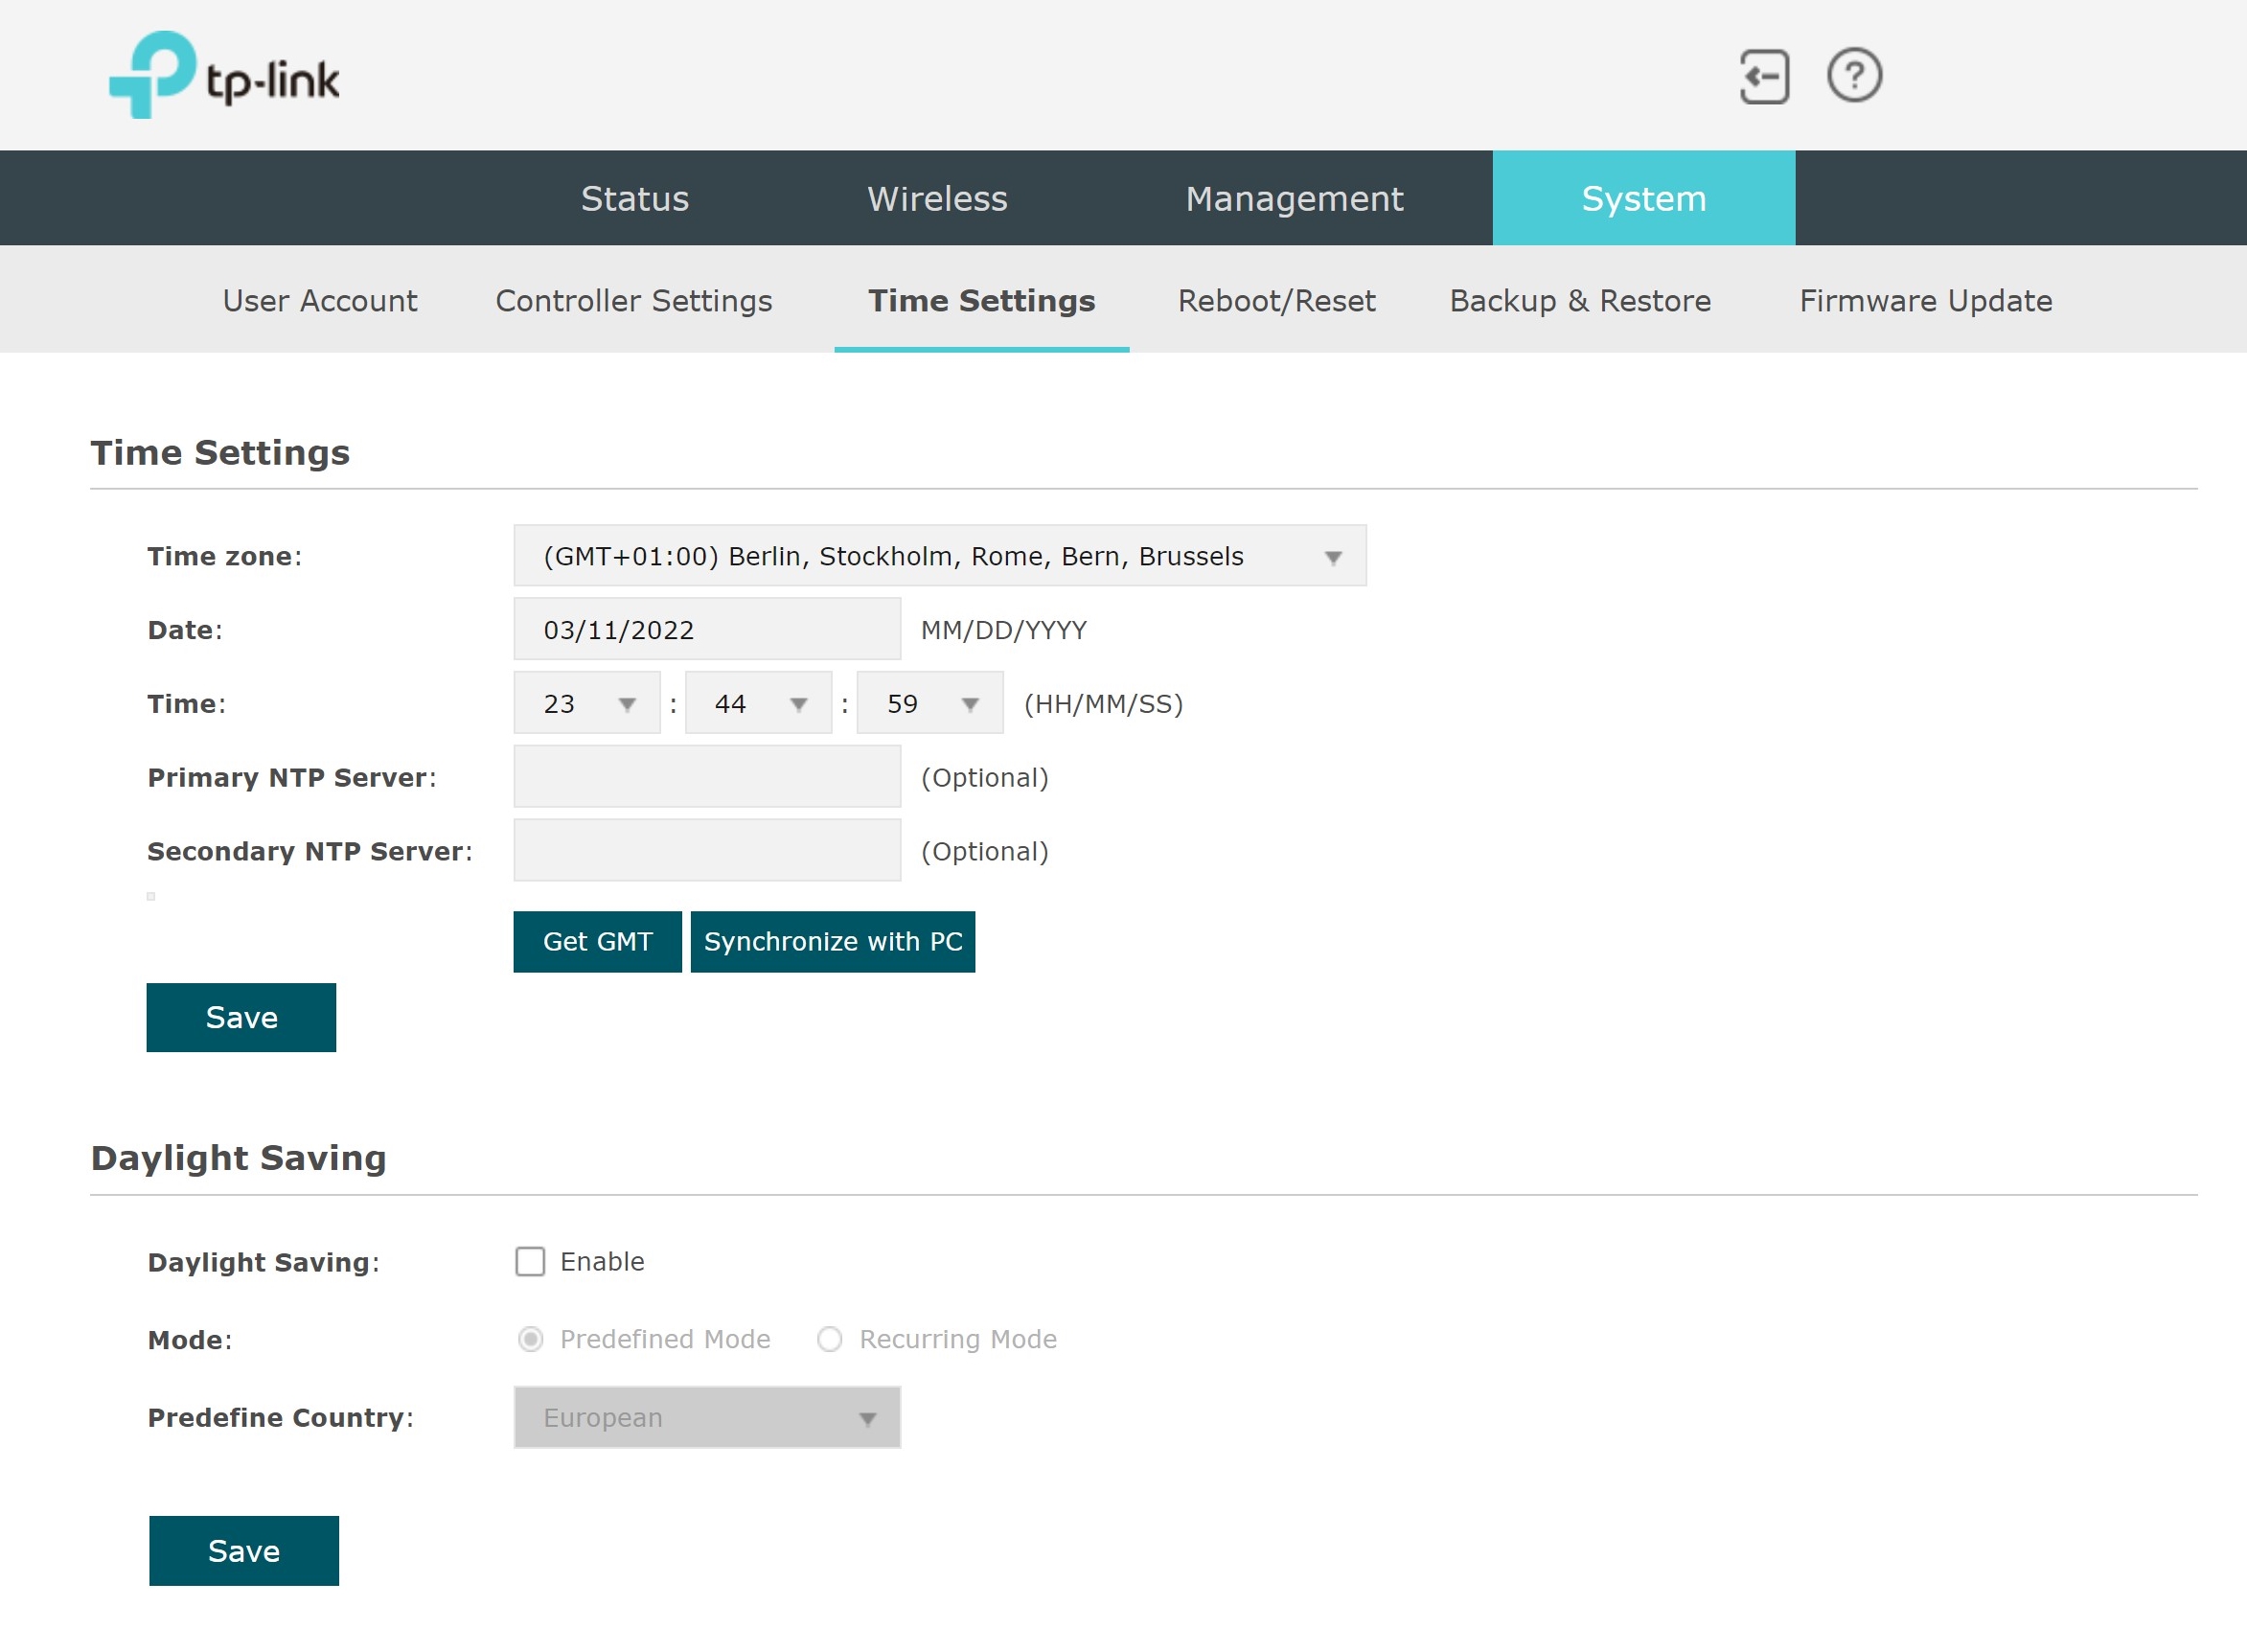The width and height of the screenshot is (2247, 1652).
Task: Click the tp-link logo
Action: point(224,76)
